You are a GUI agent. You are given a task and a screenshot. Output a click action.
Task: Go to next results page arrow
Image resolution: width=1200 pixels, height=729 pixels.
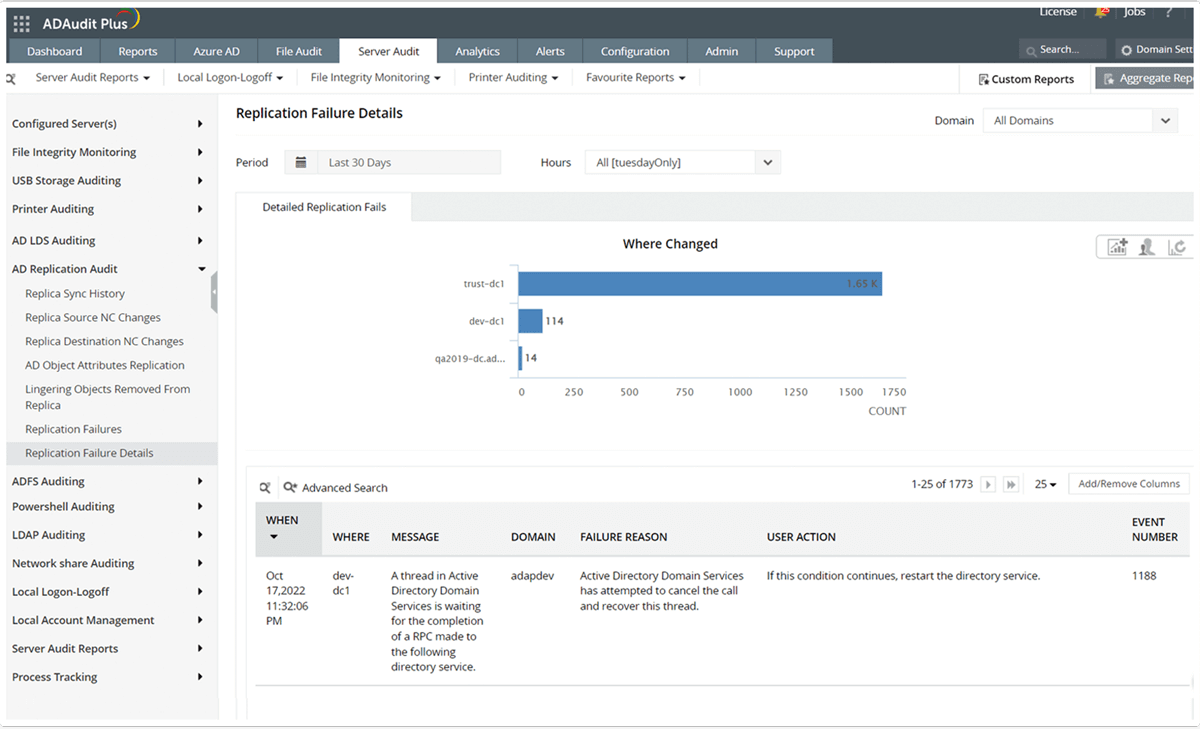[x=988, y=484]
